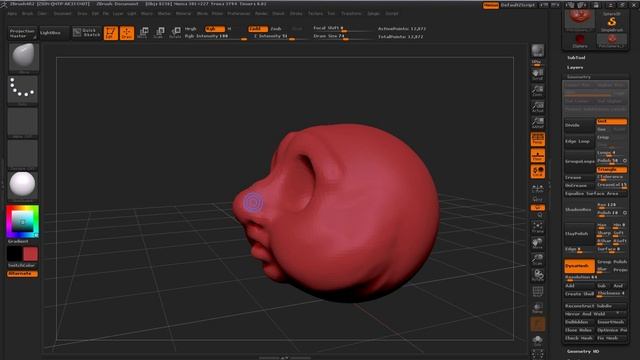640x360 pixels.
Task: Expand the Geometry HD section
Action: 582,351
